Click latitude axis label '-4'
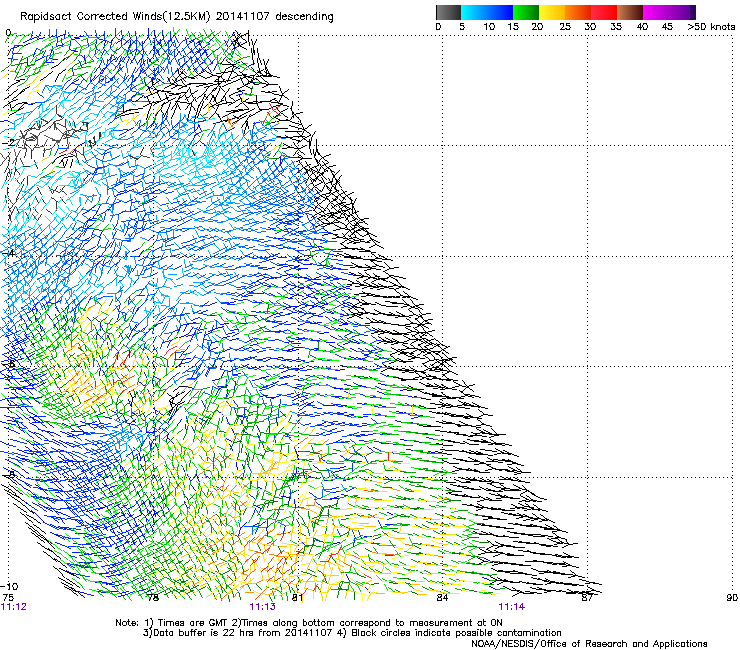740x650 pixels. coord(7,253)
